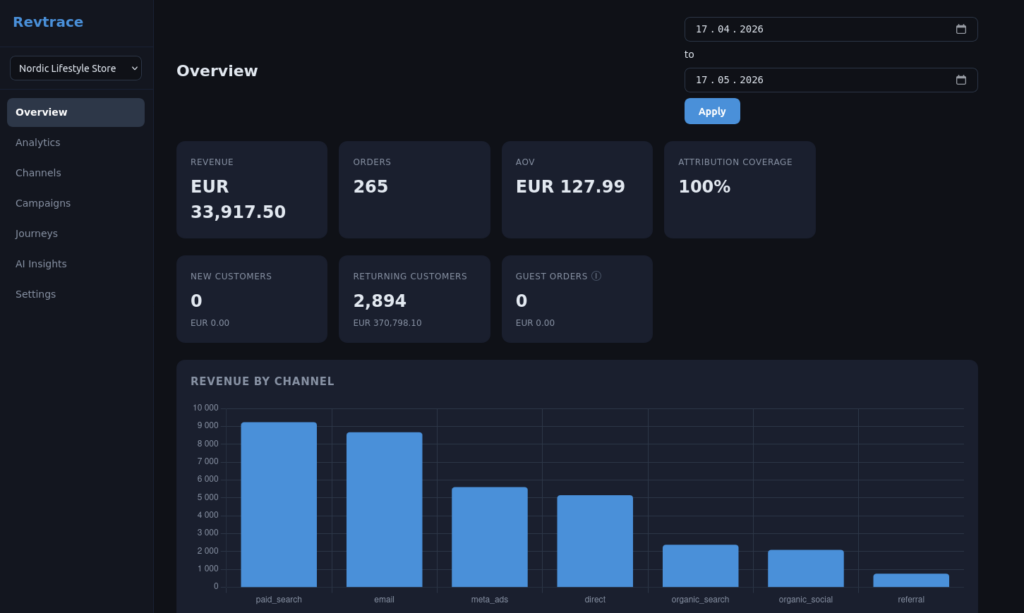Click the paid_search axis label
The image size is (1024, 613).
pos(279,599)
